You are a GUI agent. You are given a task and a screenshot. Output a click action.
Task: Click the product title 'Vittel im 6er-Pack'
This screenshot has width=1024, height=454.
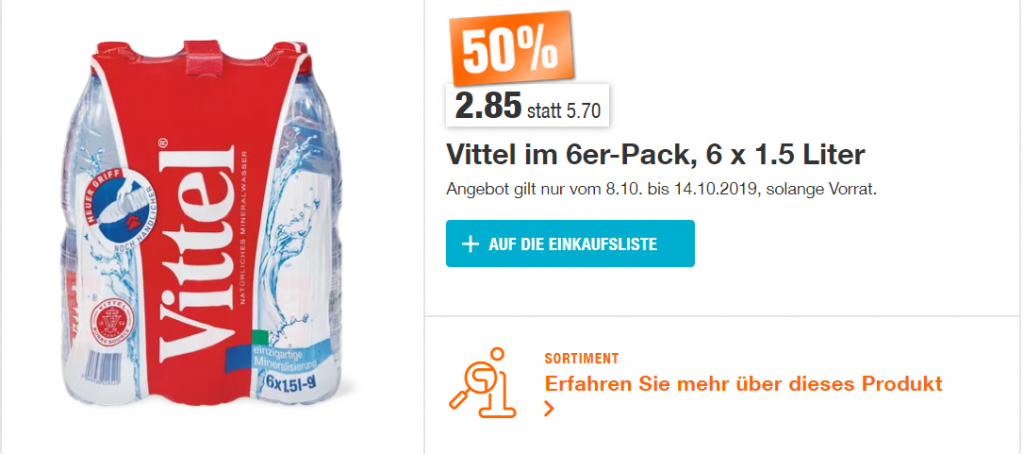pyautogui.click(x=655, y=154)
